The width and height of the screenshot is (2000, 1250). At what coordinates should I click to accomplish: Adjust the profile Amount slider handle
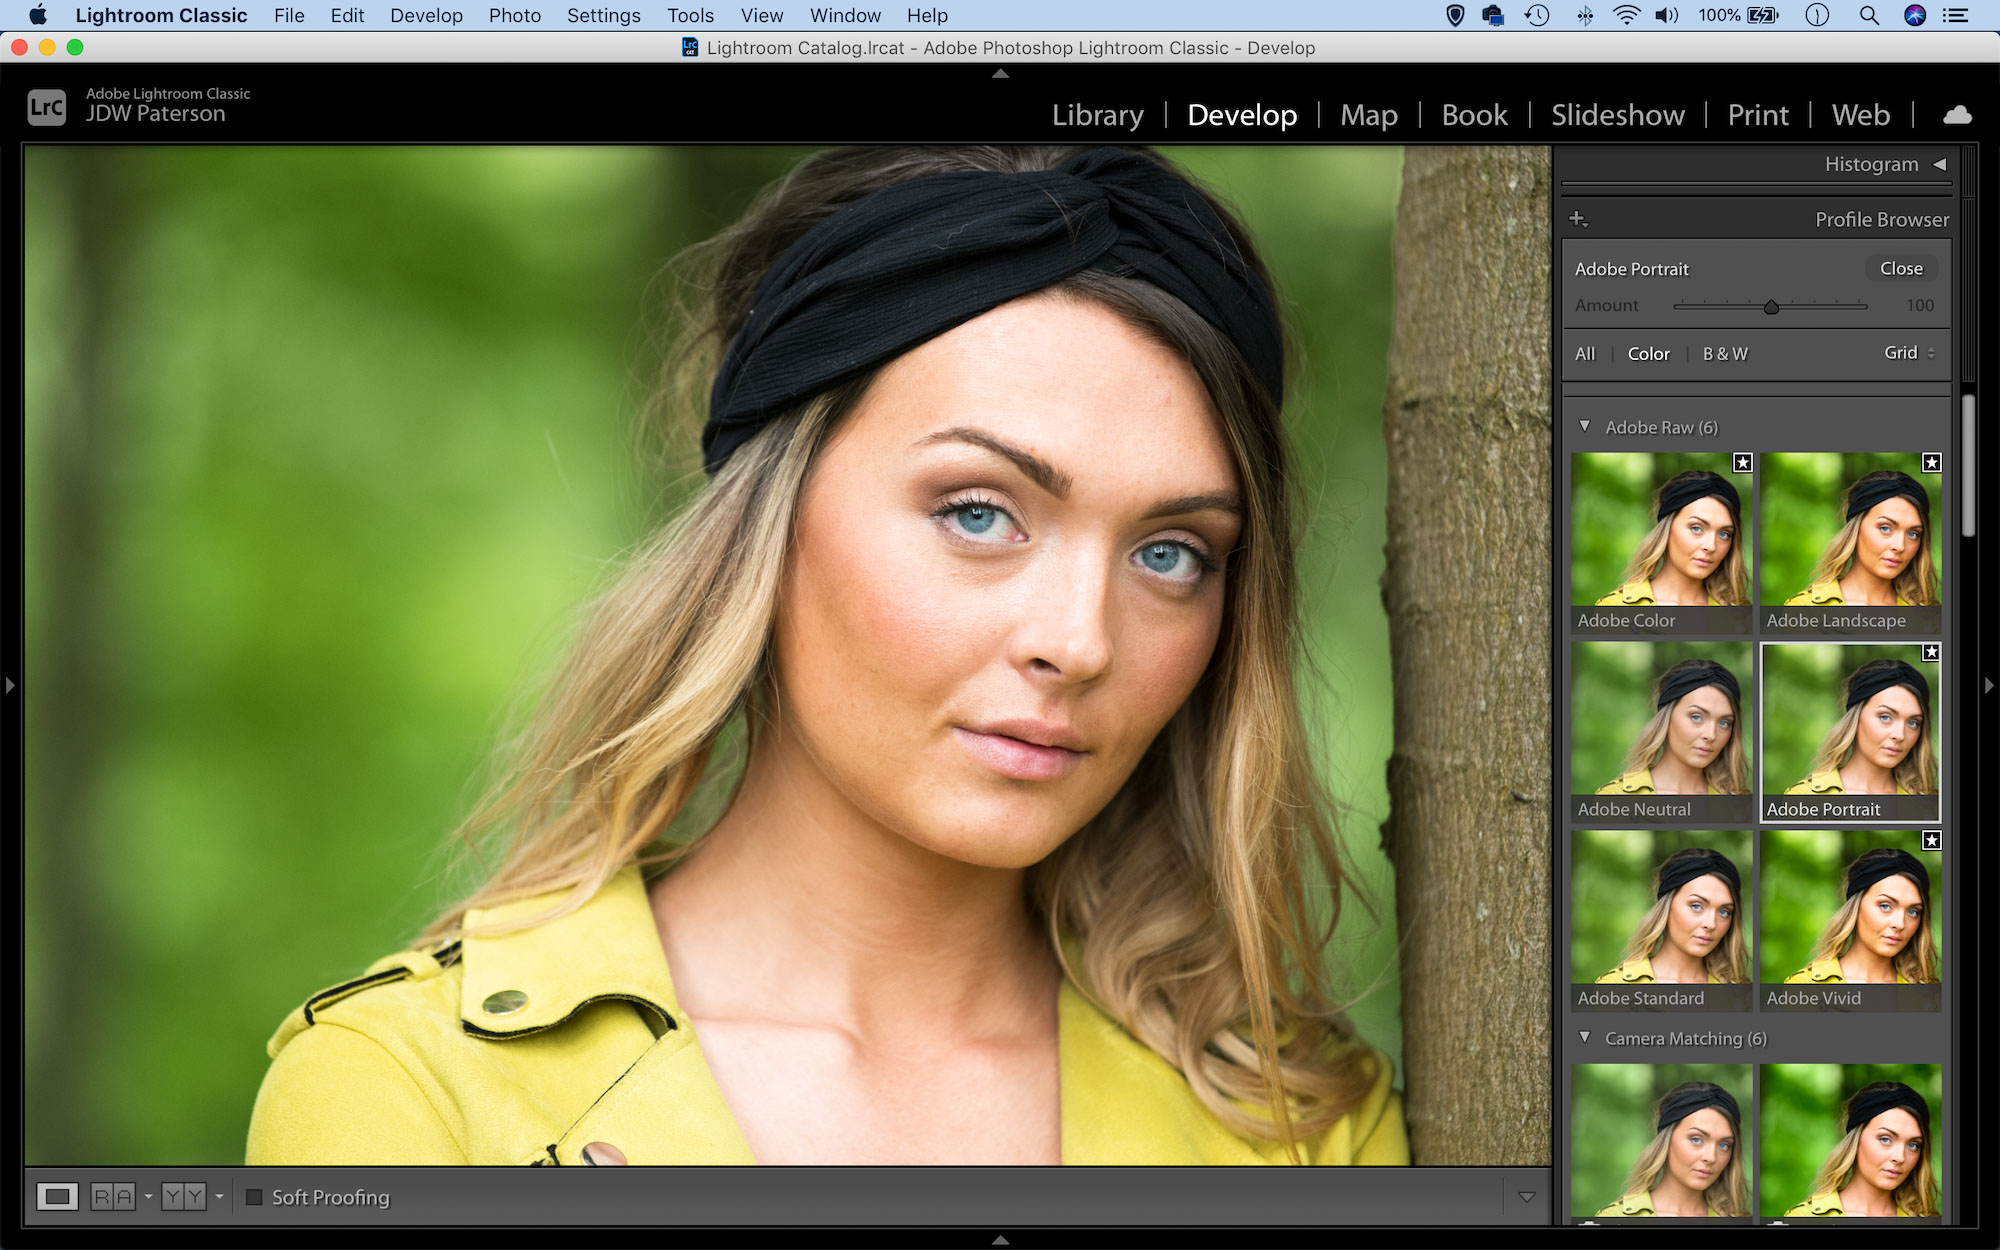(x=1771, y=306)
